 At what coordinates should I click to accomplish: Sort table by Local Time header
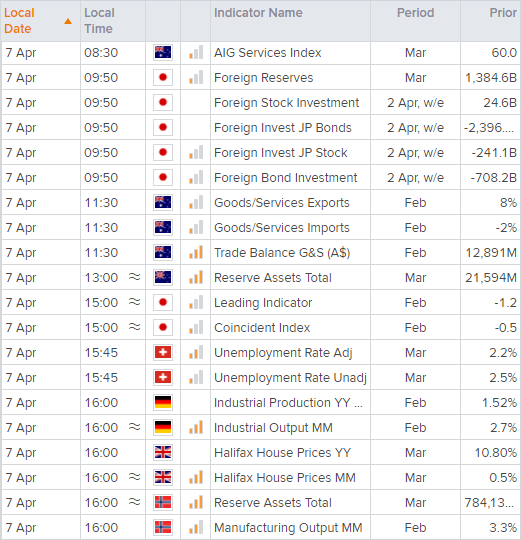(x=100, y=21)
